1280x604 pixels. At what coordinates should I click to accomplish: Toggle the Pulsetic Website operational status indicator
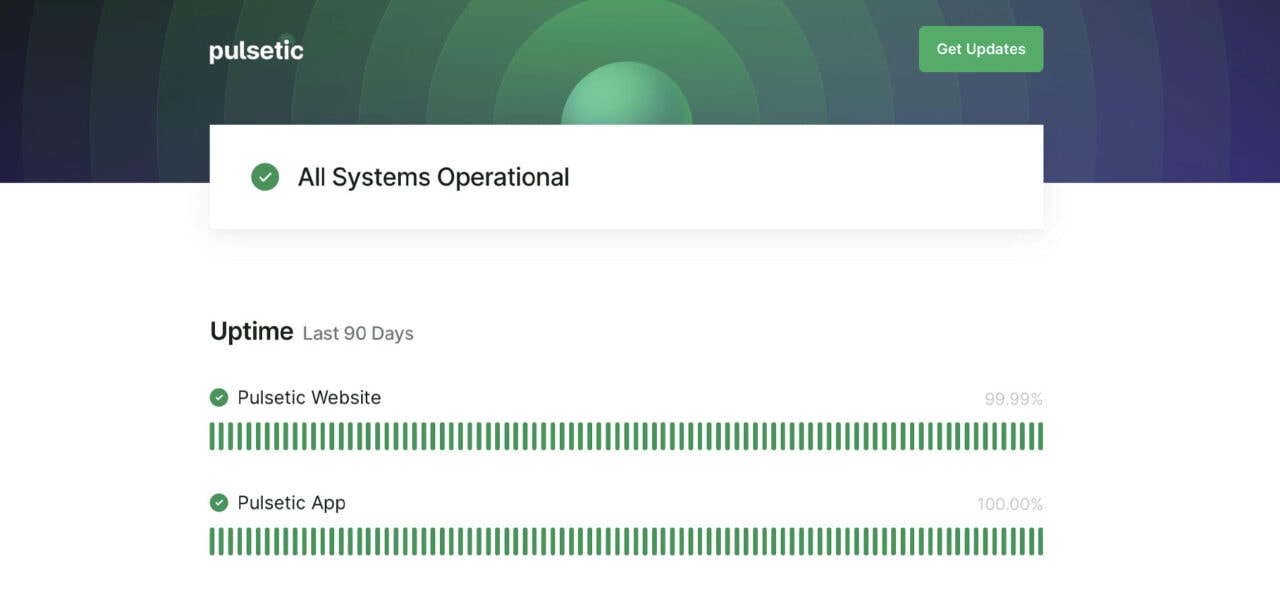coord(219,397)
